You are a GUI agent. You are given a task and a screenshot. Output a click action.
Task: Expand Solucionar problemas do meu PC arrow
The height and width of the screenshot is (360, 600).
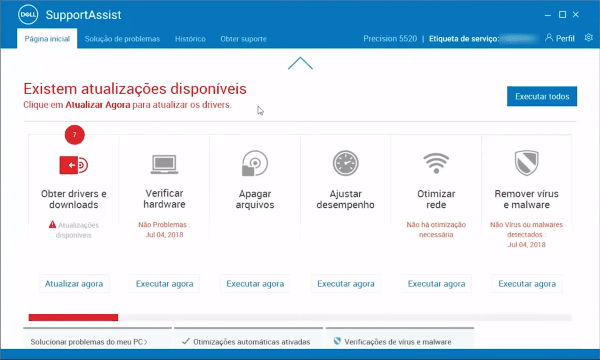click(145, 342)
